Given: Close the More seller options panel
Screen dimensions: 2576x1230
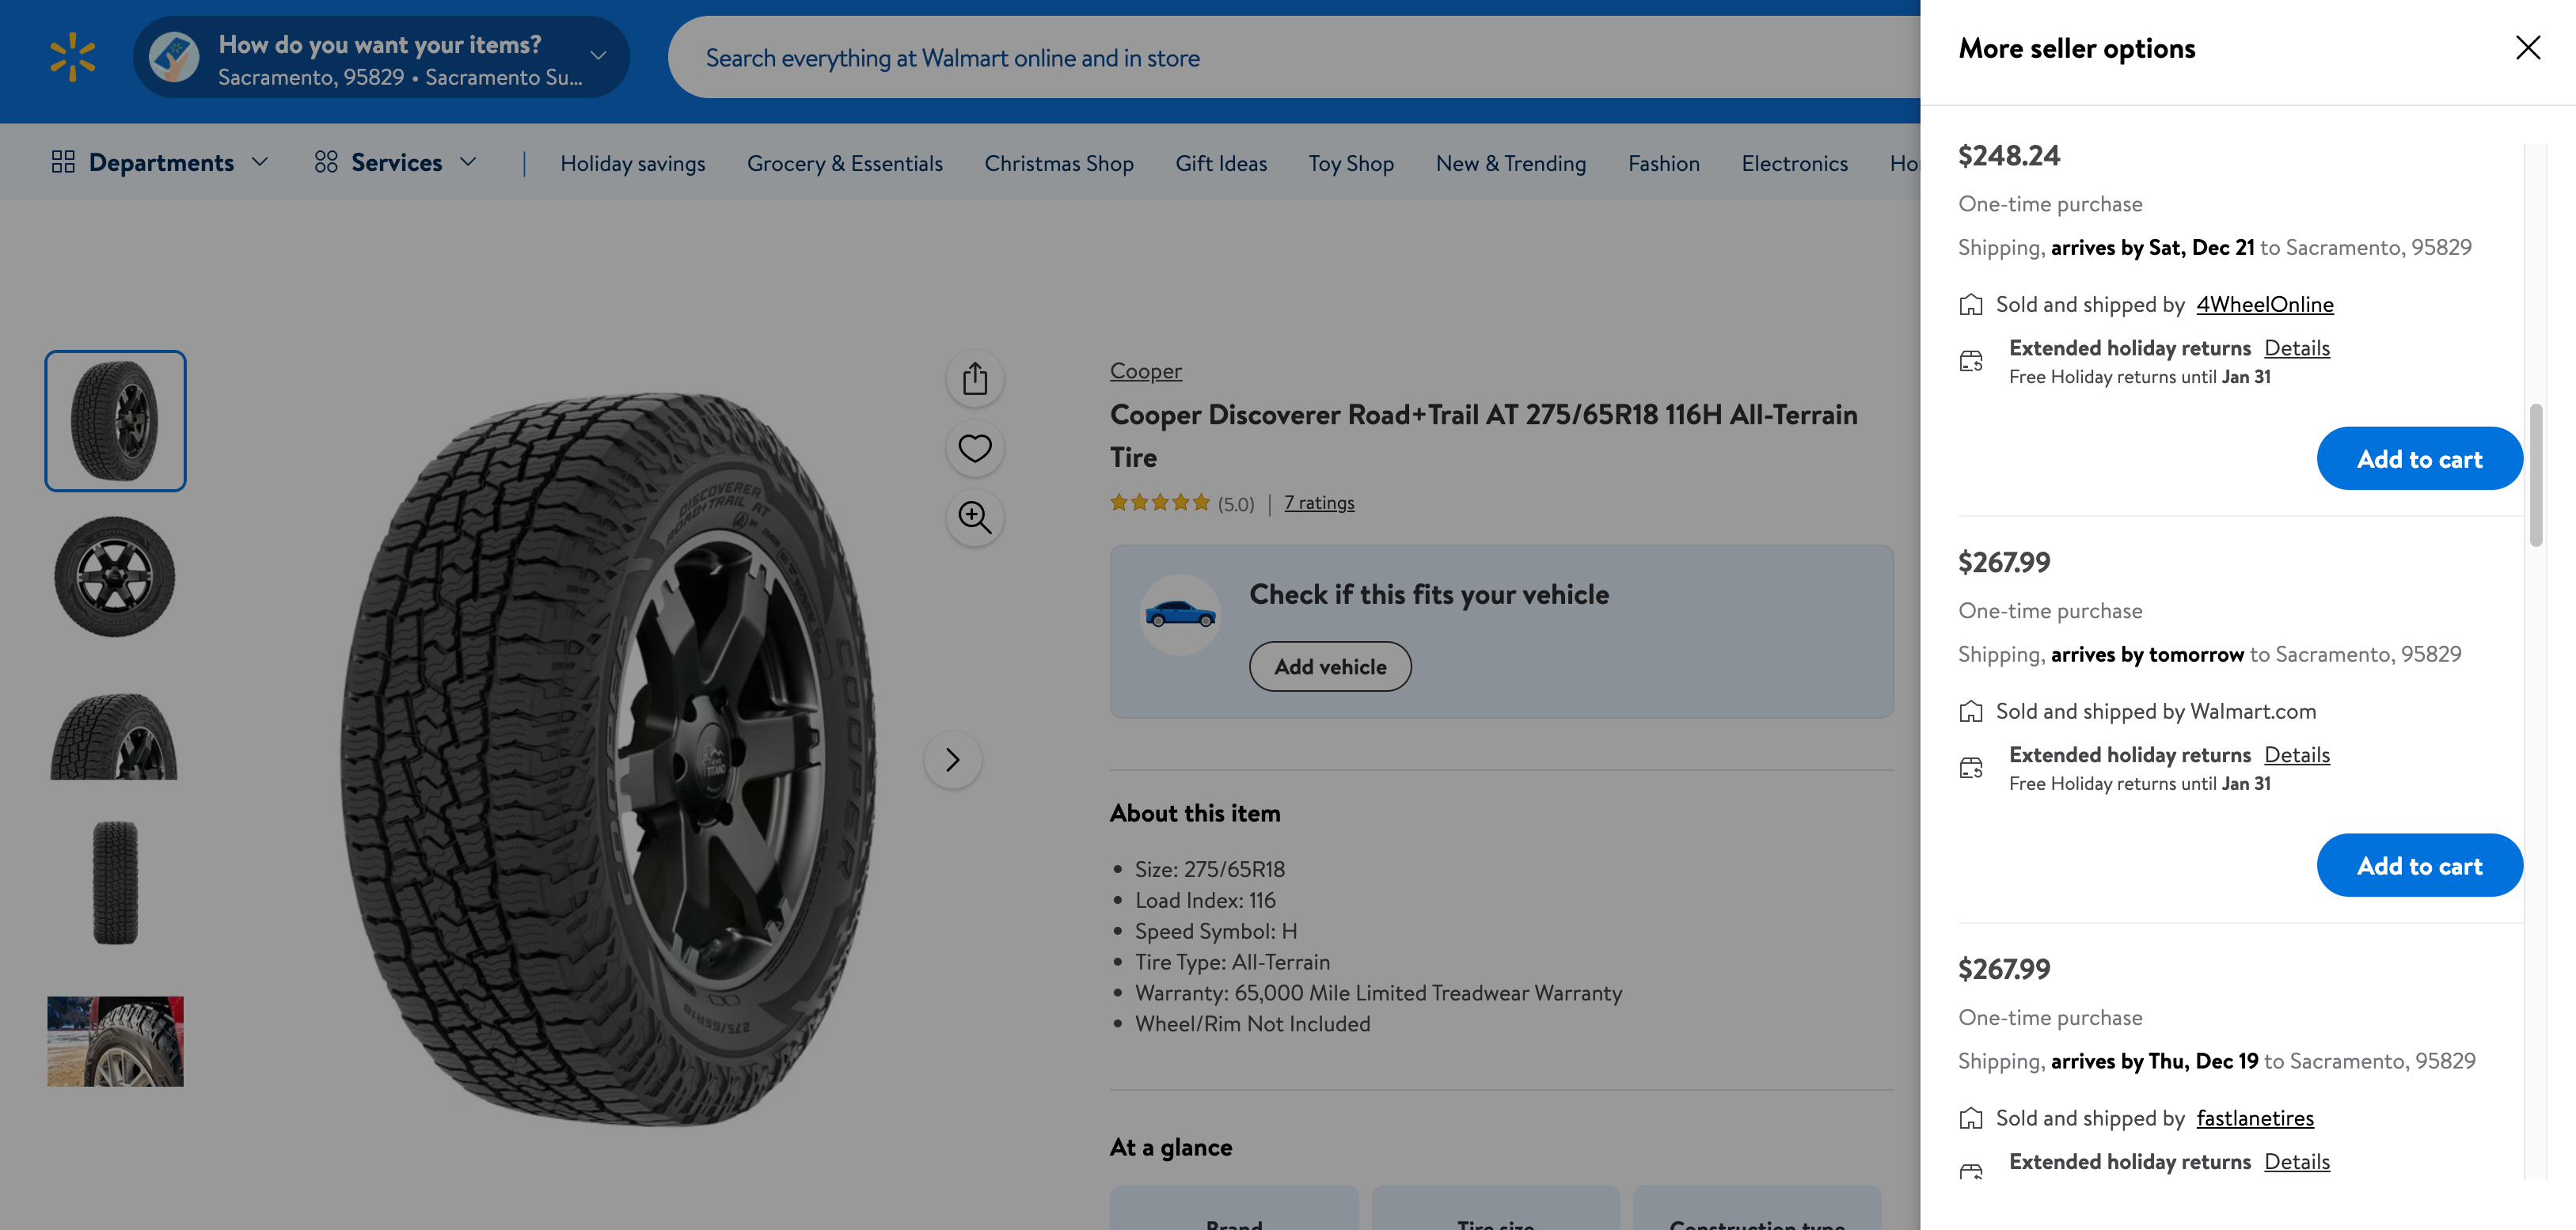Looking at the screenshot, I should point(2527,48).
